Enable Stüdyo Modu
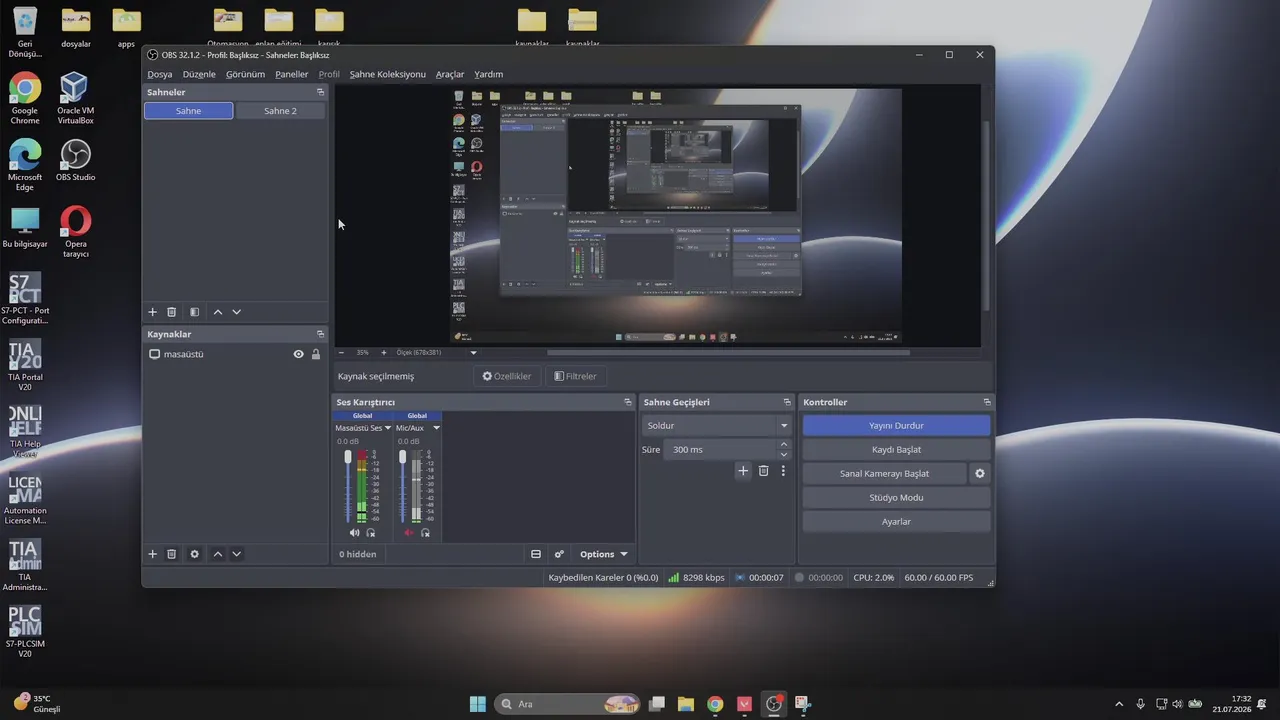Image resolution: width=1280 pixels, height=720 pixels. (896, 498)
